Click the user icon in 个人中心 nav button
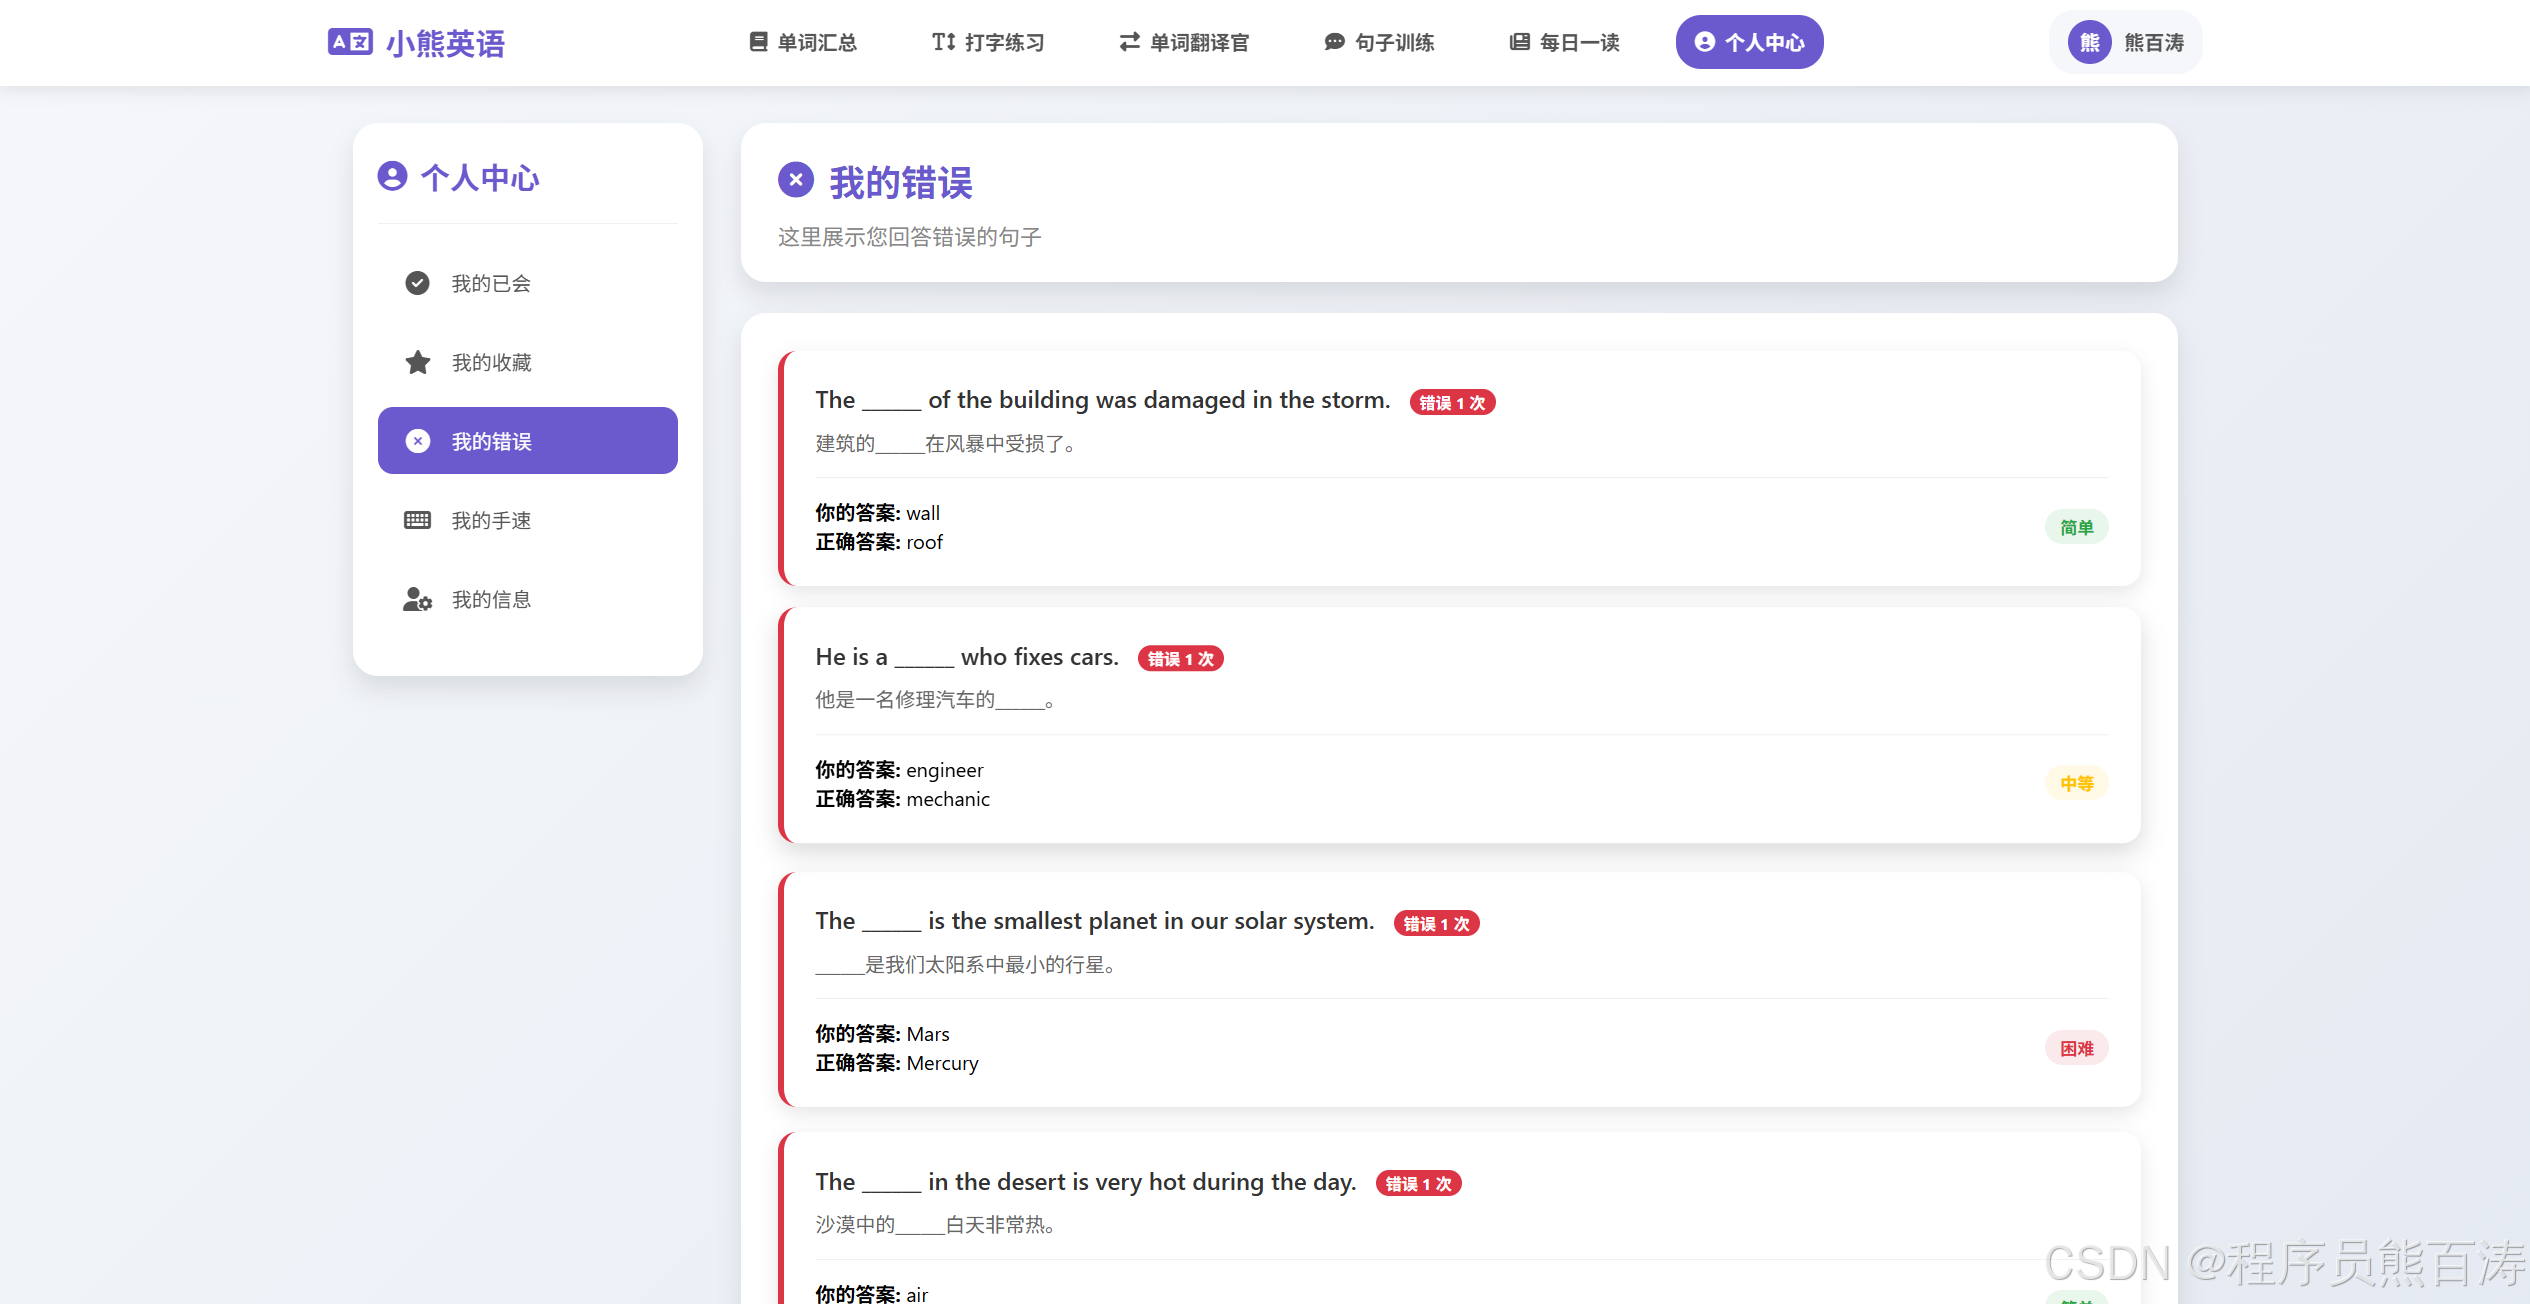The image size is (2530, 1304). tap(1705, 42)
